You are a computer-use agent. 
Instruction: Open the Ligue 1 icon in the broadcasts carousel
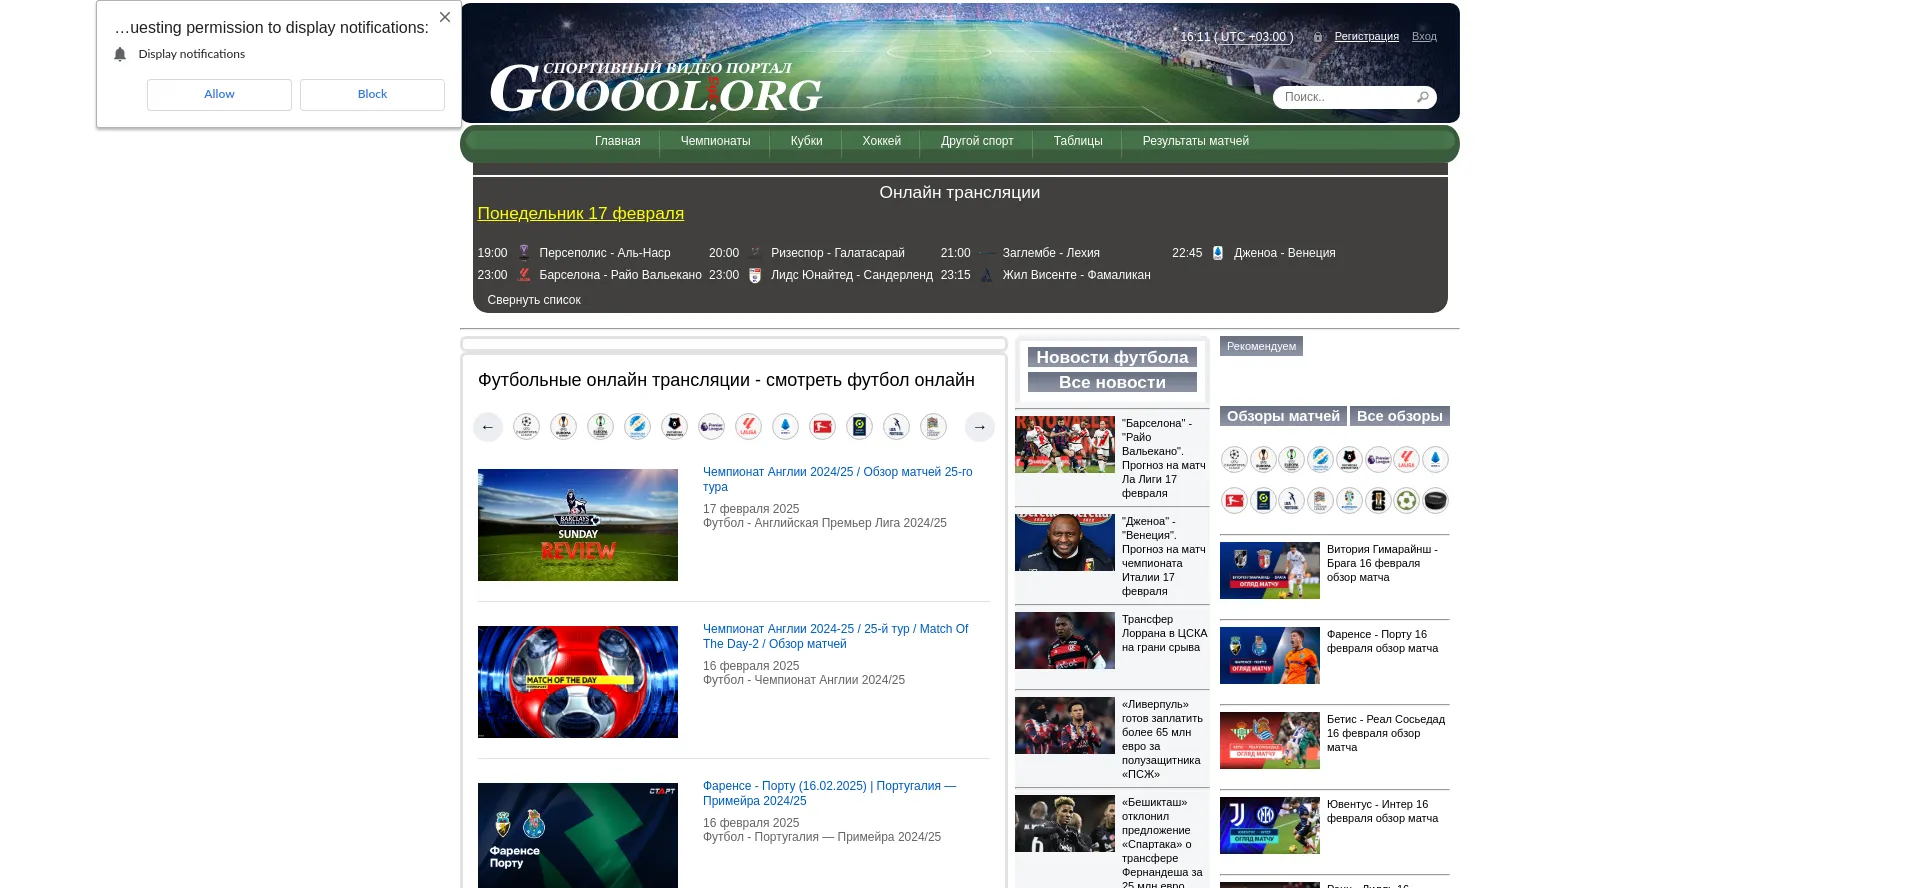(x=859, y=427)
